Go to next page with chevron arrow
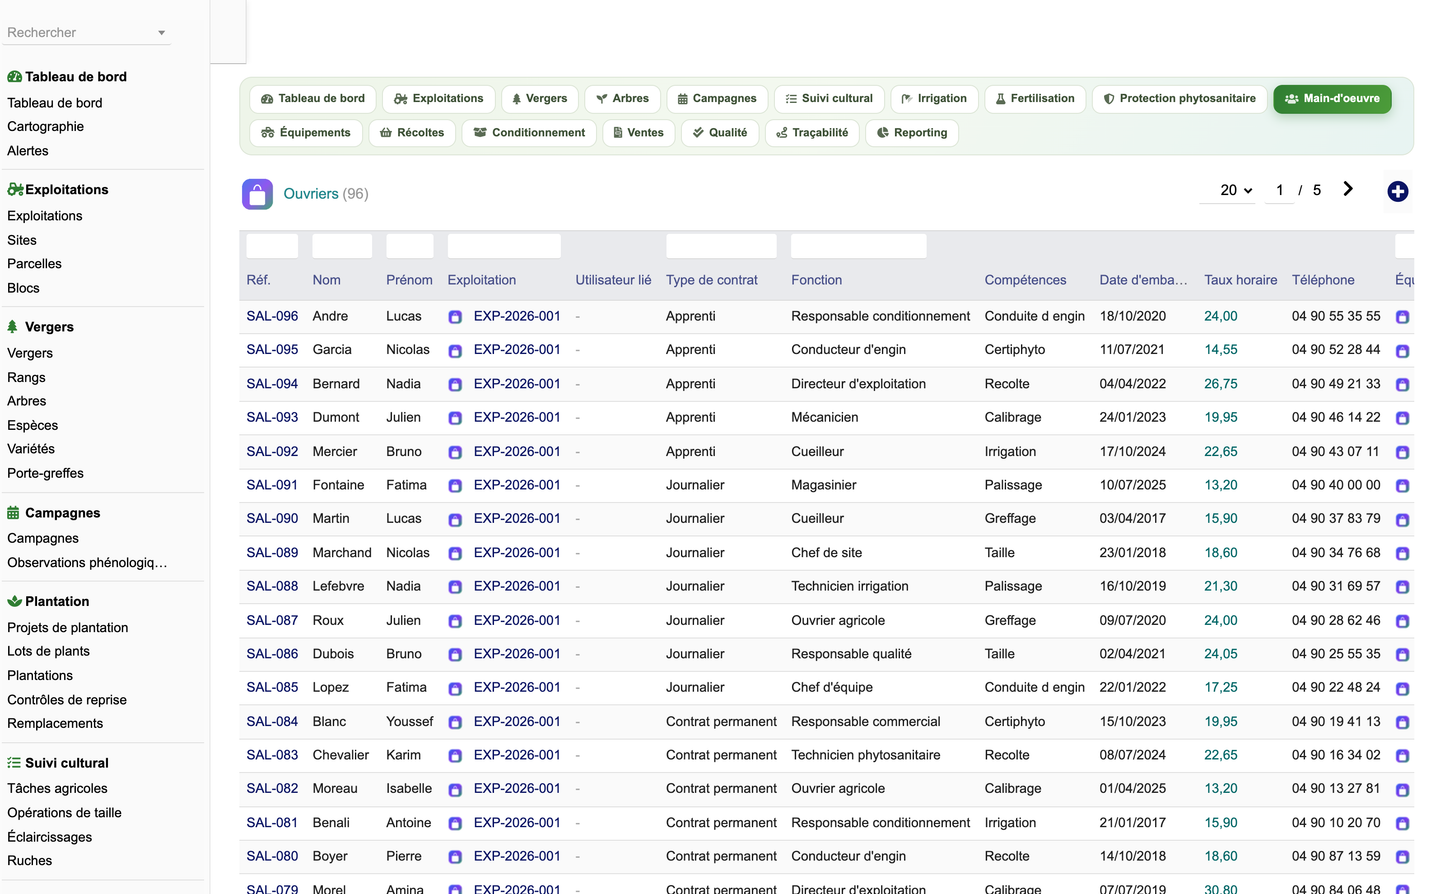Image resolution: width=1445 pixels, height=894 pixels. tap(1348, 189)
